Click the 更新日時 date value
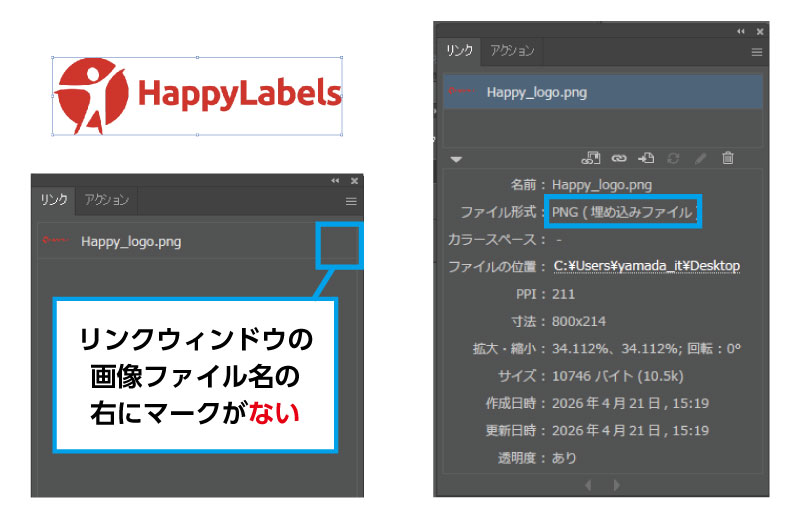 click(x=631, y=431)
